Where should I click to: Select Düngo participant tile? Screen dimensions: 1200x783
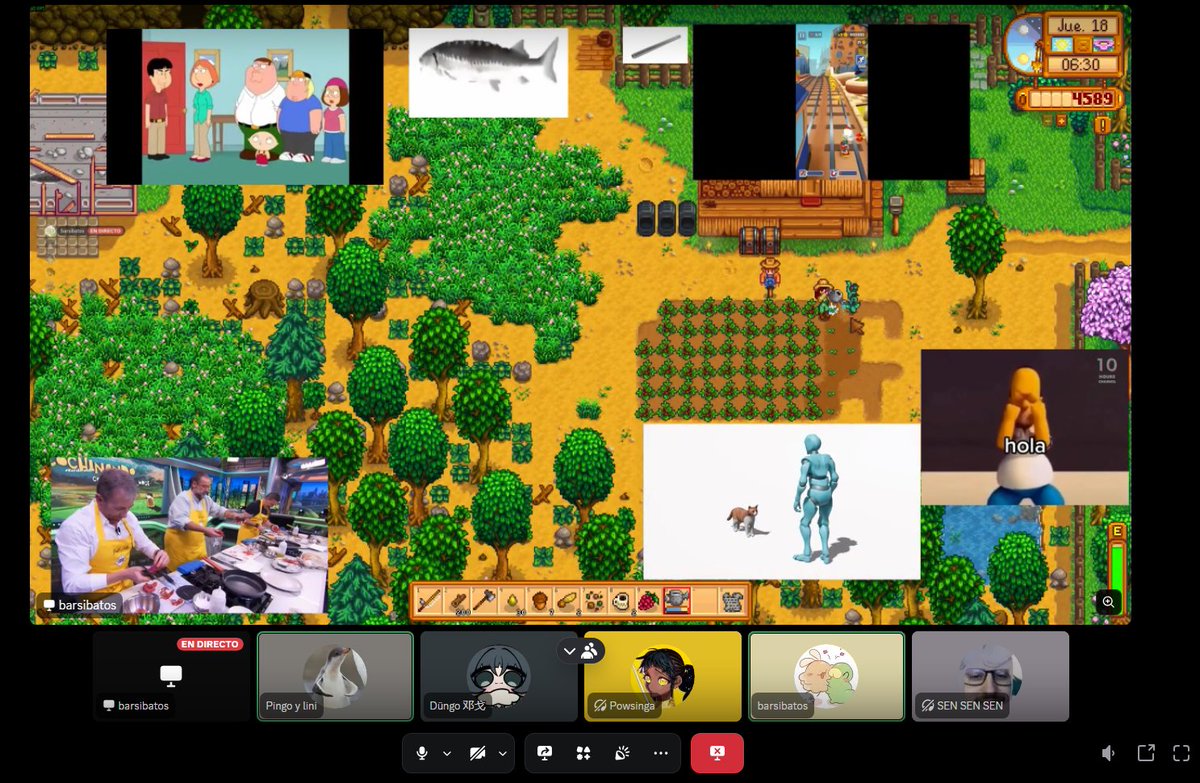[499, 676]
